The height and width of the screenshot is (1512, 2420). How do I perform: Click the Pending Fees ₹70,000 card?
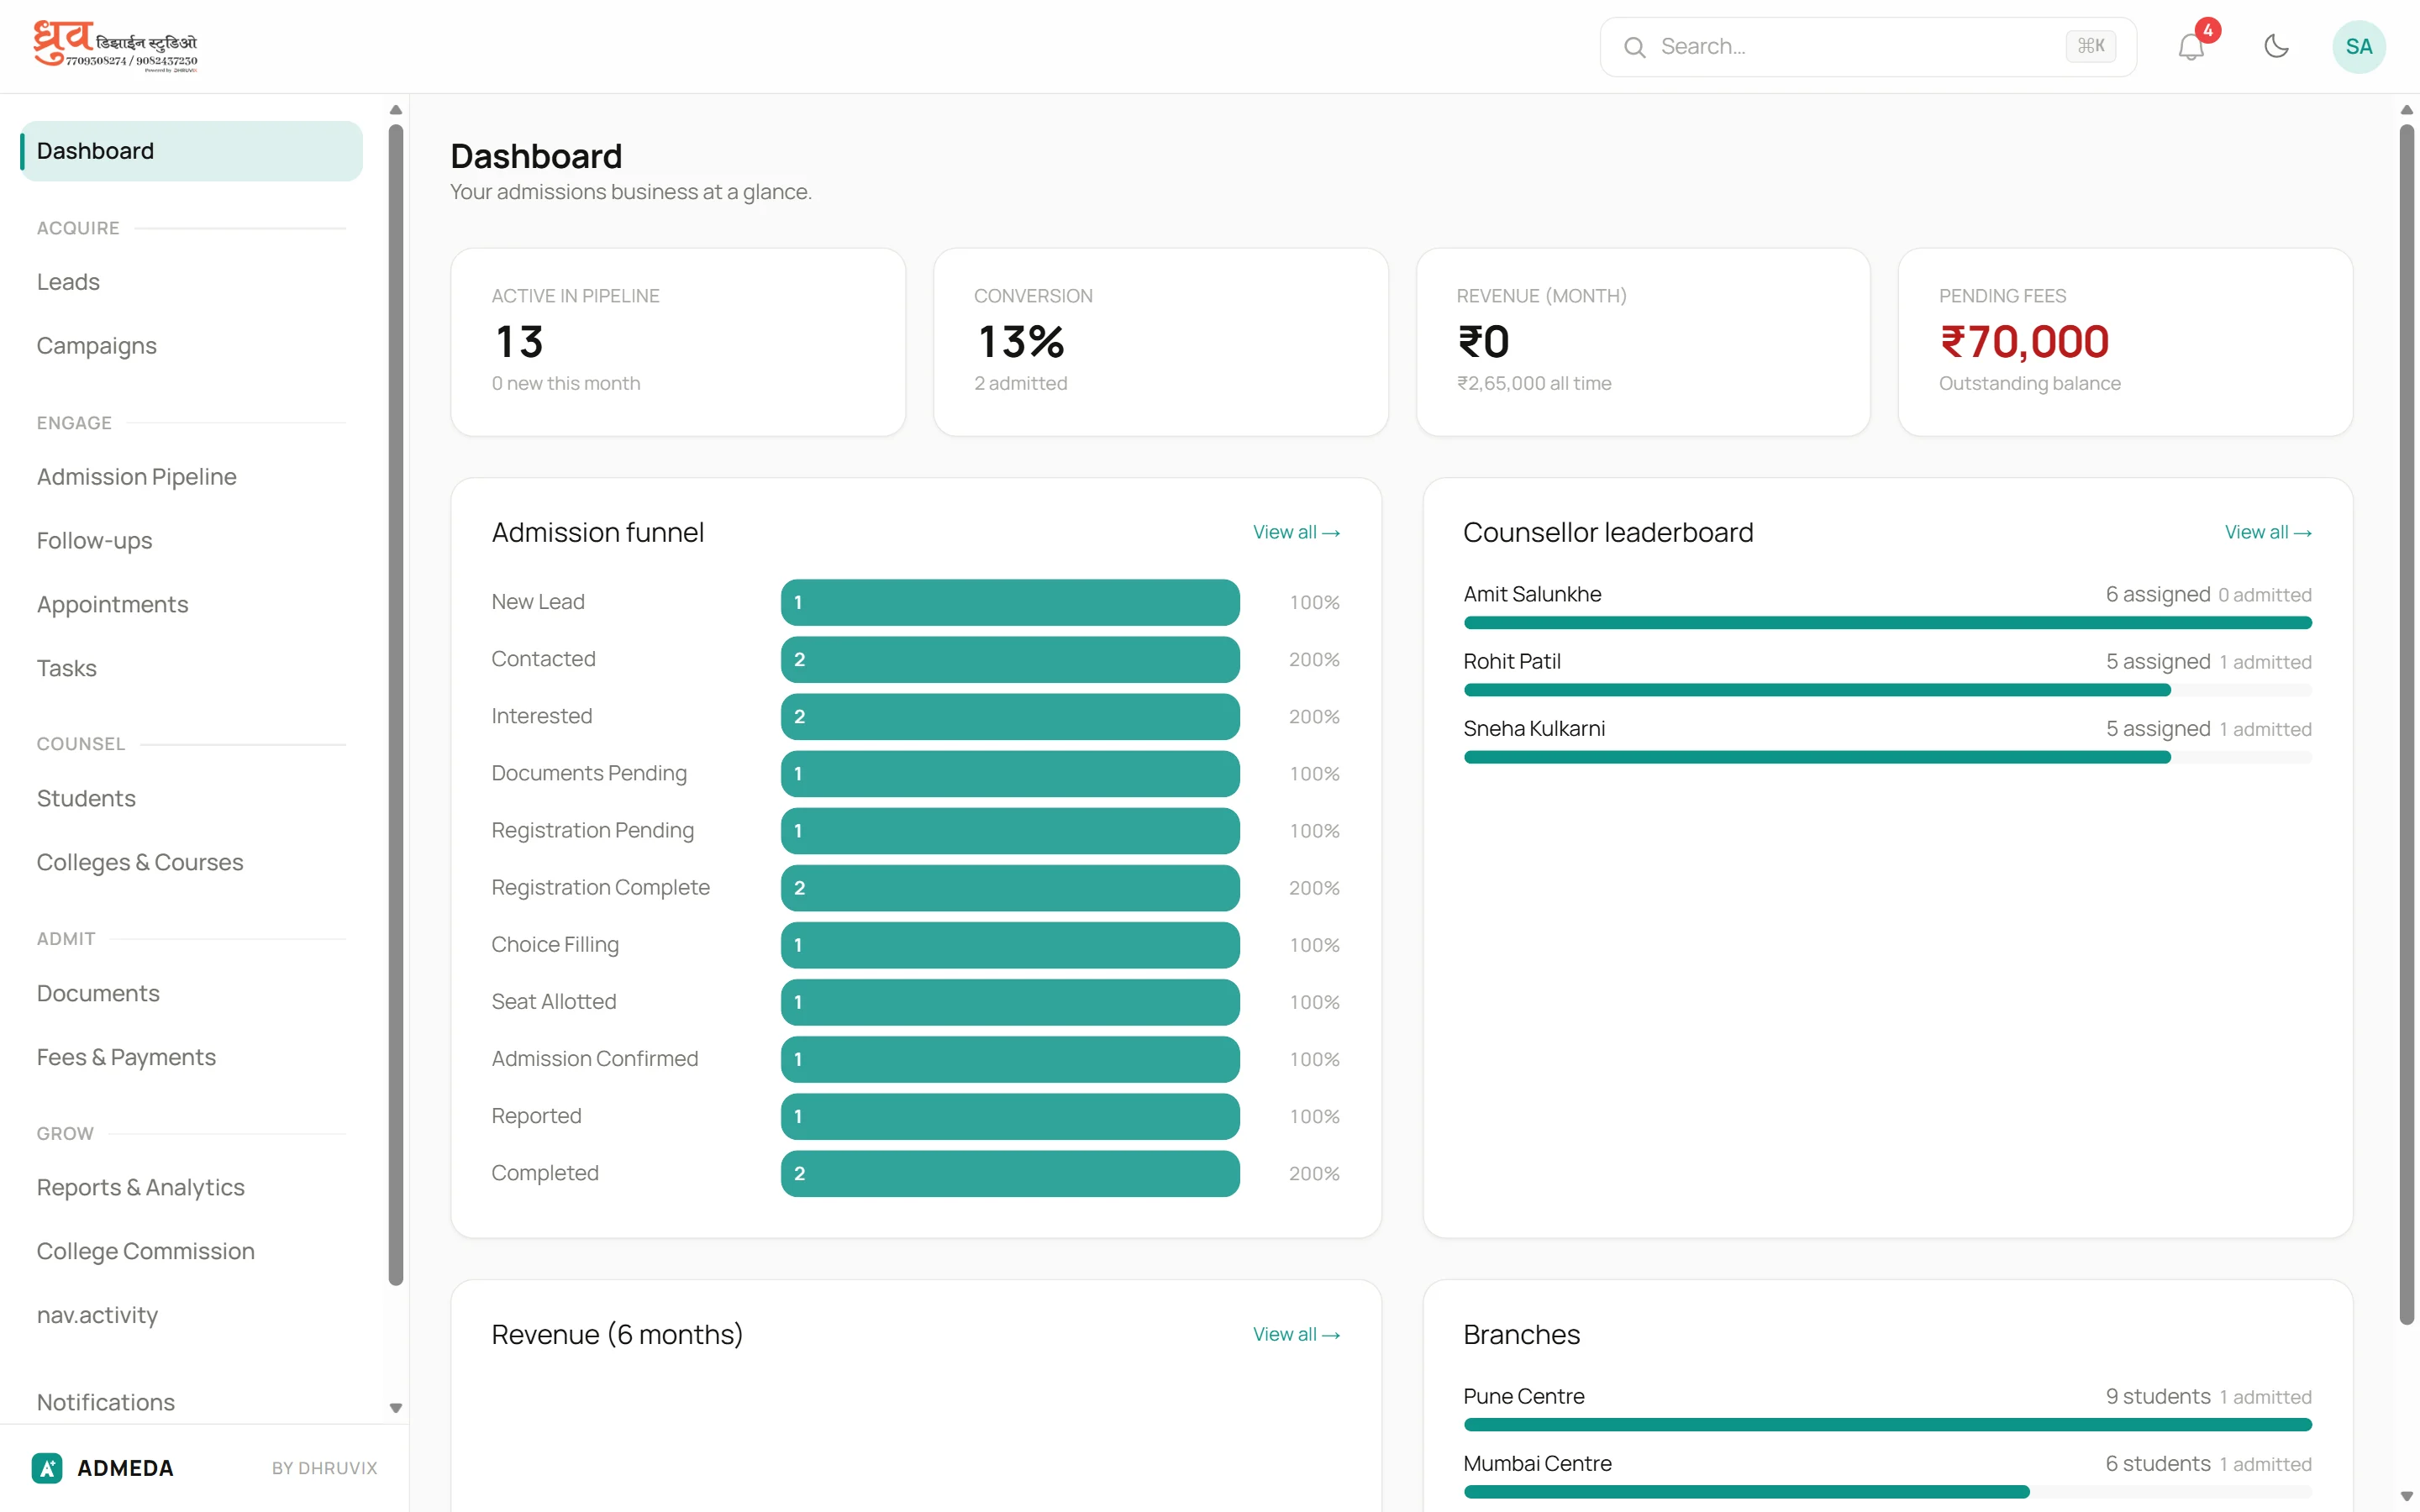pos(2125,342)
